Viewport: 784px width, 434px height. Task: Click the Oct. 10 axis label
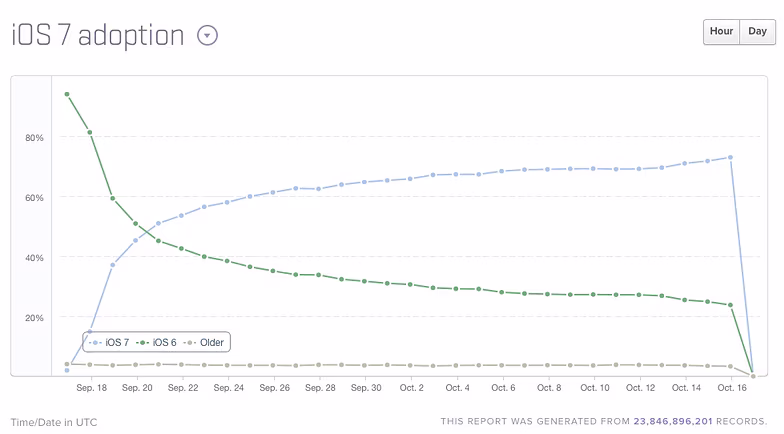(x=595, y=388)
